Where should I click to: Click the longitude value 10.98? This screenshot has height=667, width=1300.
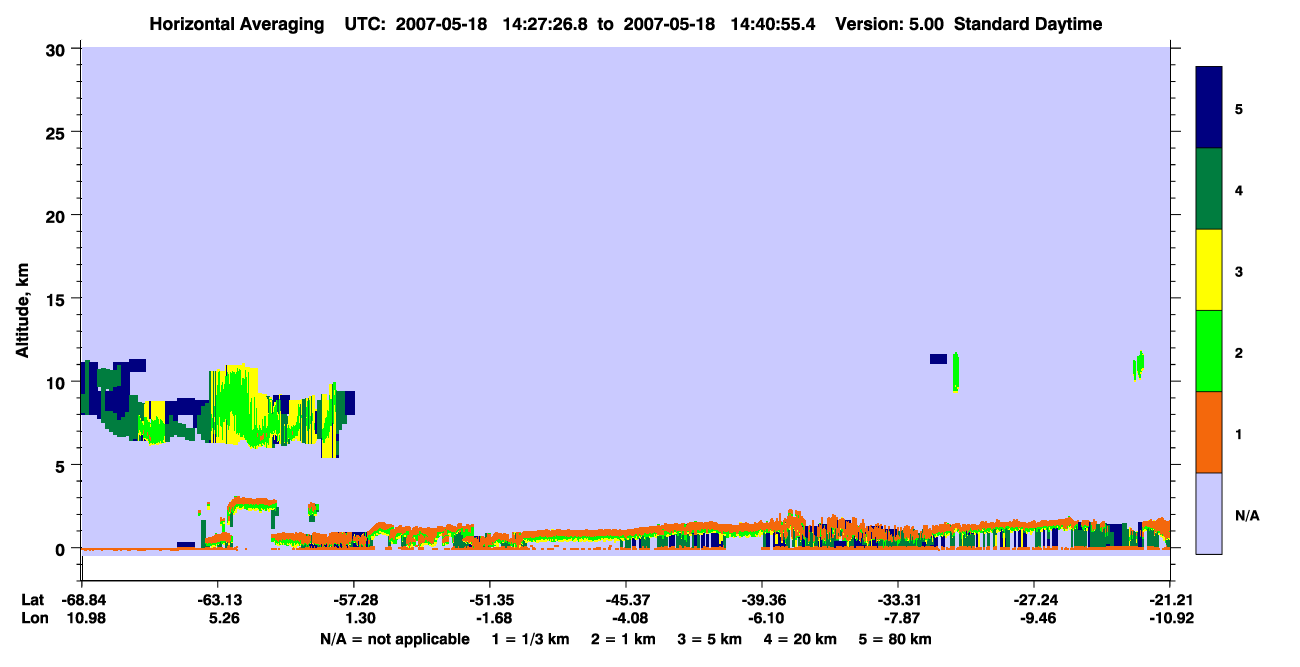pos(82,618)
